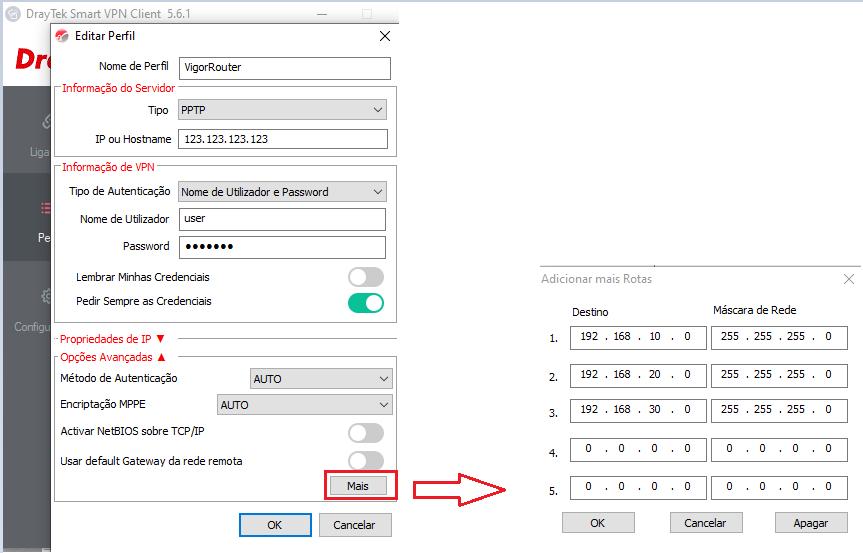
Task: Enable Activar NetBIOS sobre TCP/IP switch
Action: tap(366, 433)
